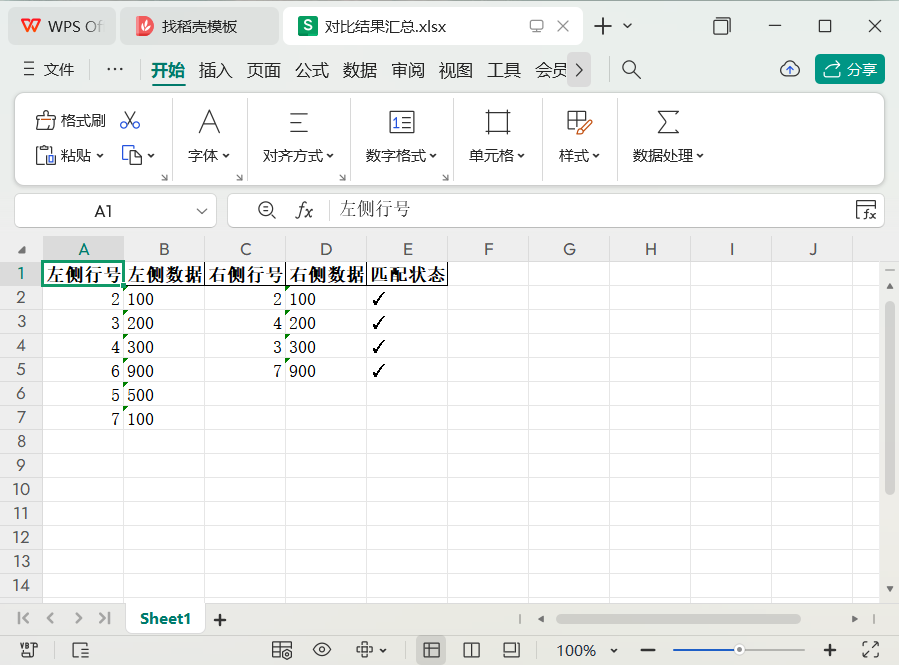Image resolution: width=899 pixels, height=665 pixels.
Task: Click the formula bar input field
Action: pyautogui.click(x=591, y=210)
